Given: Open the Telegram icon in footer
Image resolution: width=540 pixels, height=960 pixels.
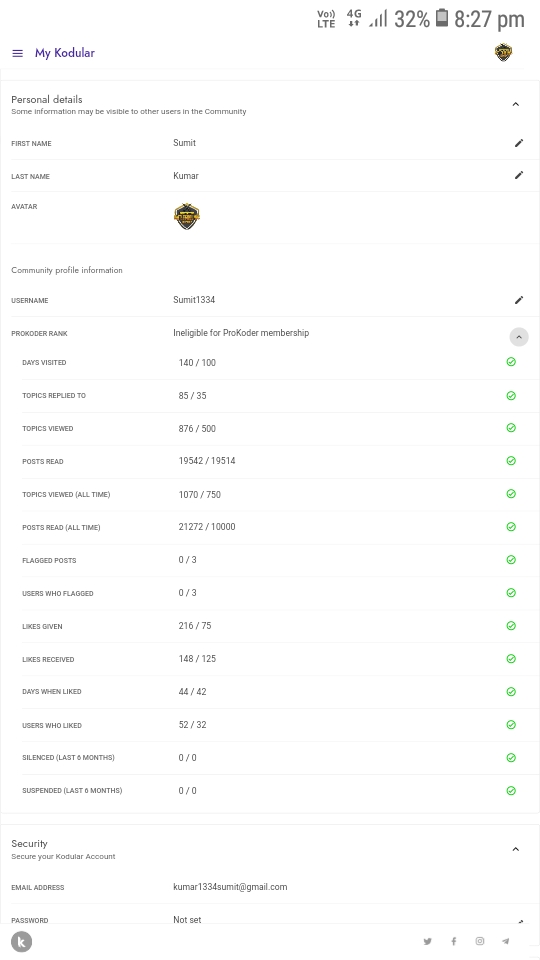Looking at the screenshot, I should 506,941.
